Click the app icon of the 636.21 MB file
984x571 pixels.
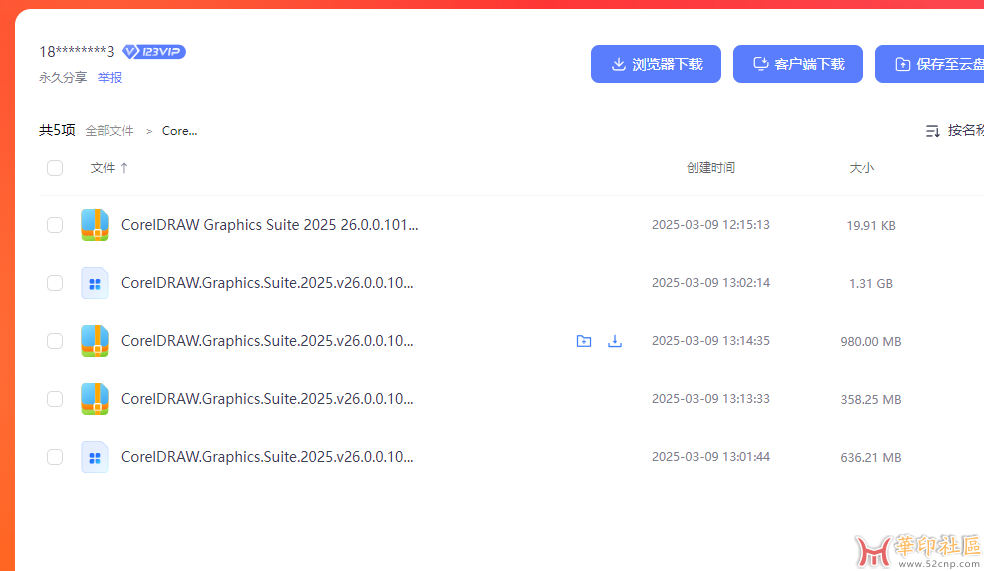(95, 457)
